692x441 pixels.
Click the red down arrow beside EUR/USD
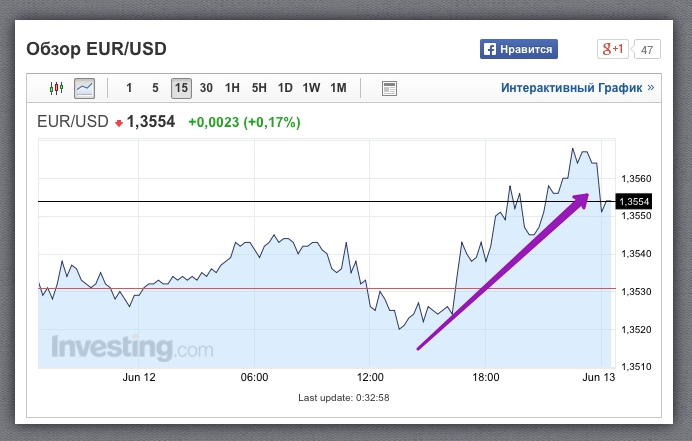pos(119,123)
